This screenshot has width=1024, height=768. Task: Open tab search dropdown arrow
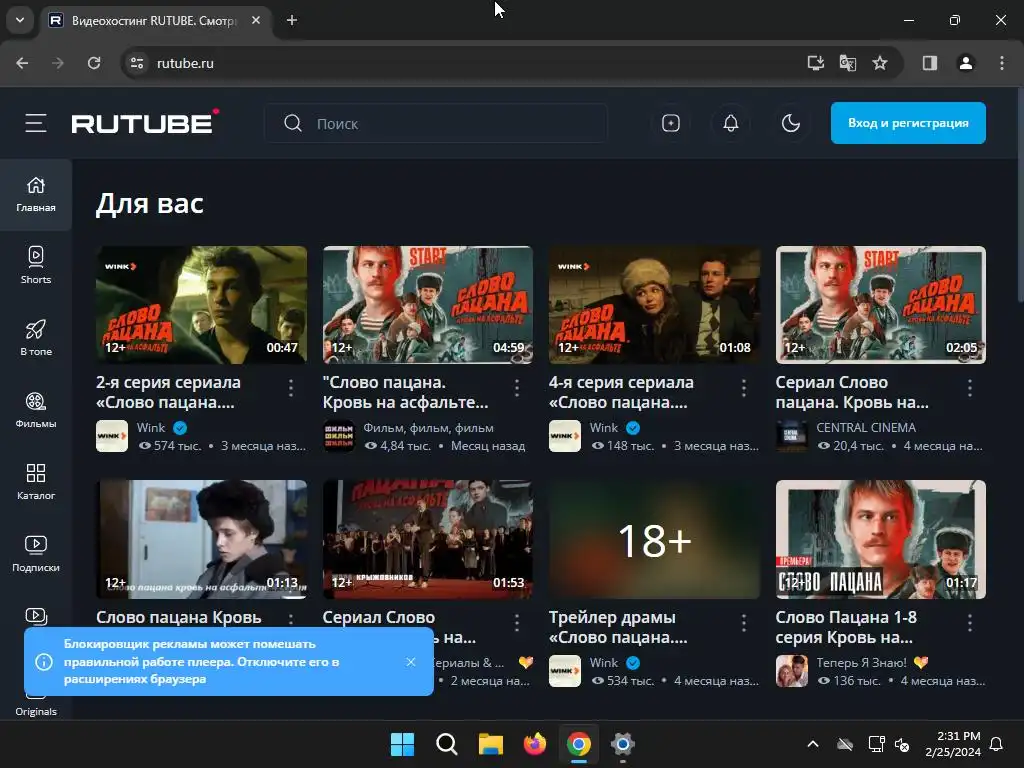pos(20,20)
